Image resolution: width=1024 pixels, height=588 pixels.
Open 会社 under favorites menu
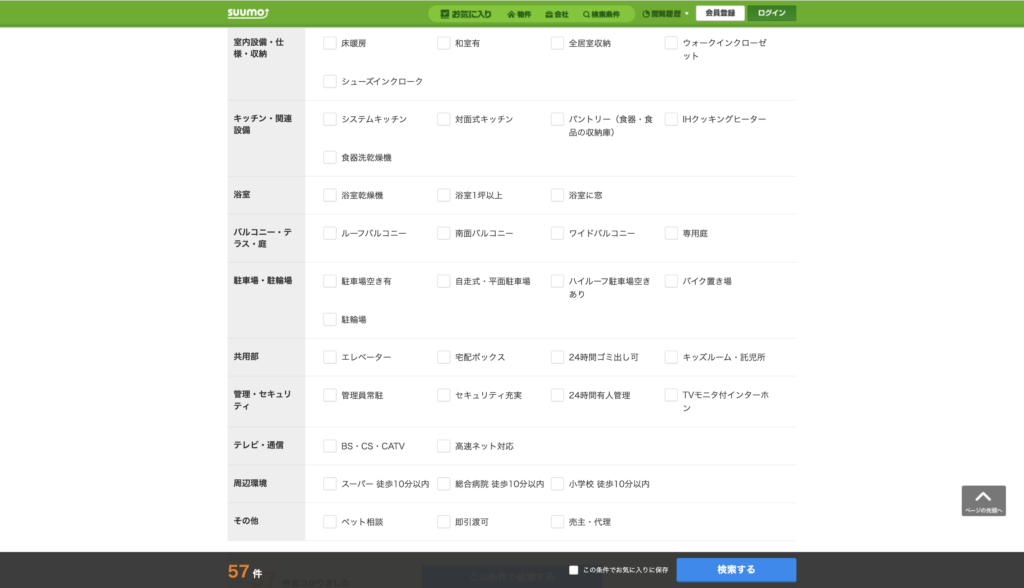557,14
